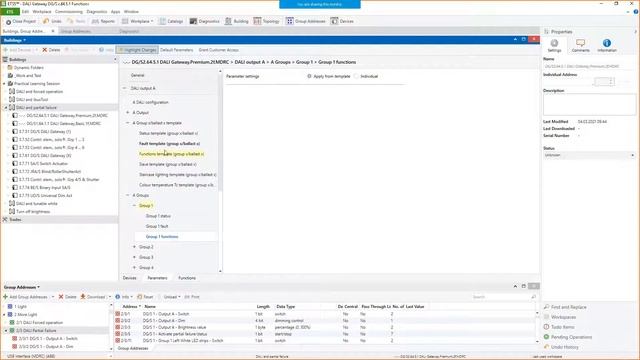Switch to the Devices tab at bottom
Viewport: 640px width, 360px height.
click(129, 278)
